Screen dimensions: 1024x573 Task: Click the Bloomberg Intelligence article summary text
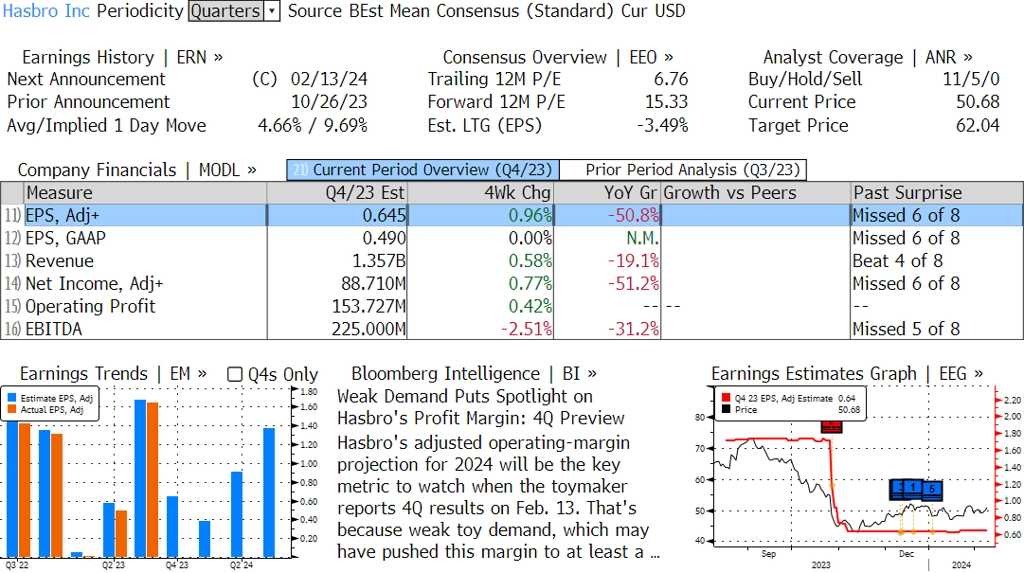click(498, 497)
